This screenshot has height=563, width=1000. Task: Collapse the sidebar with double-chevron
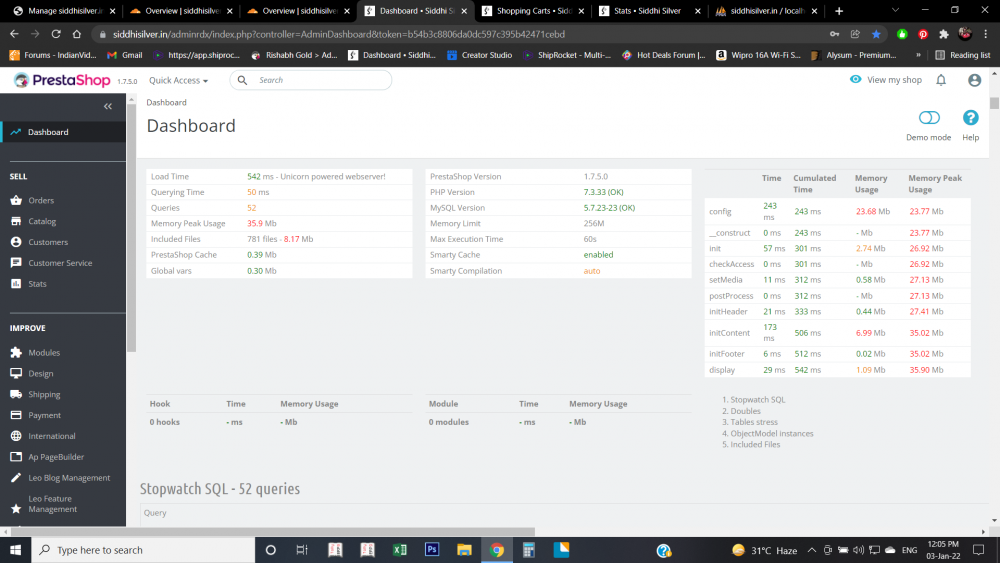coord(108,106)
